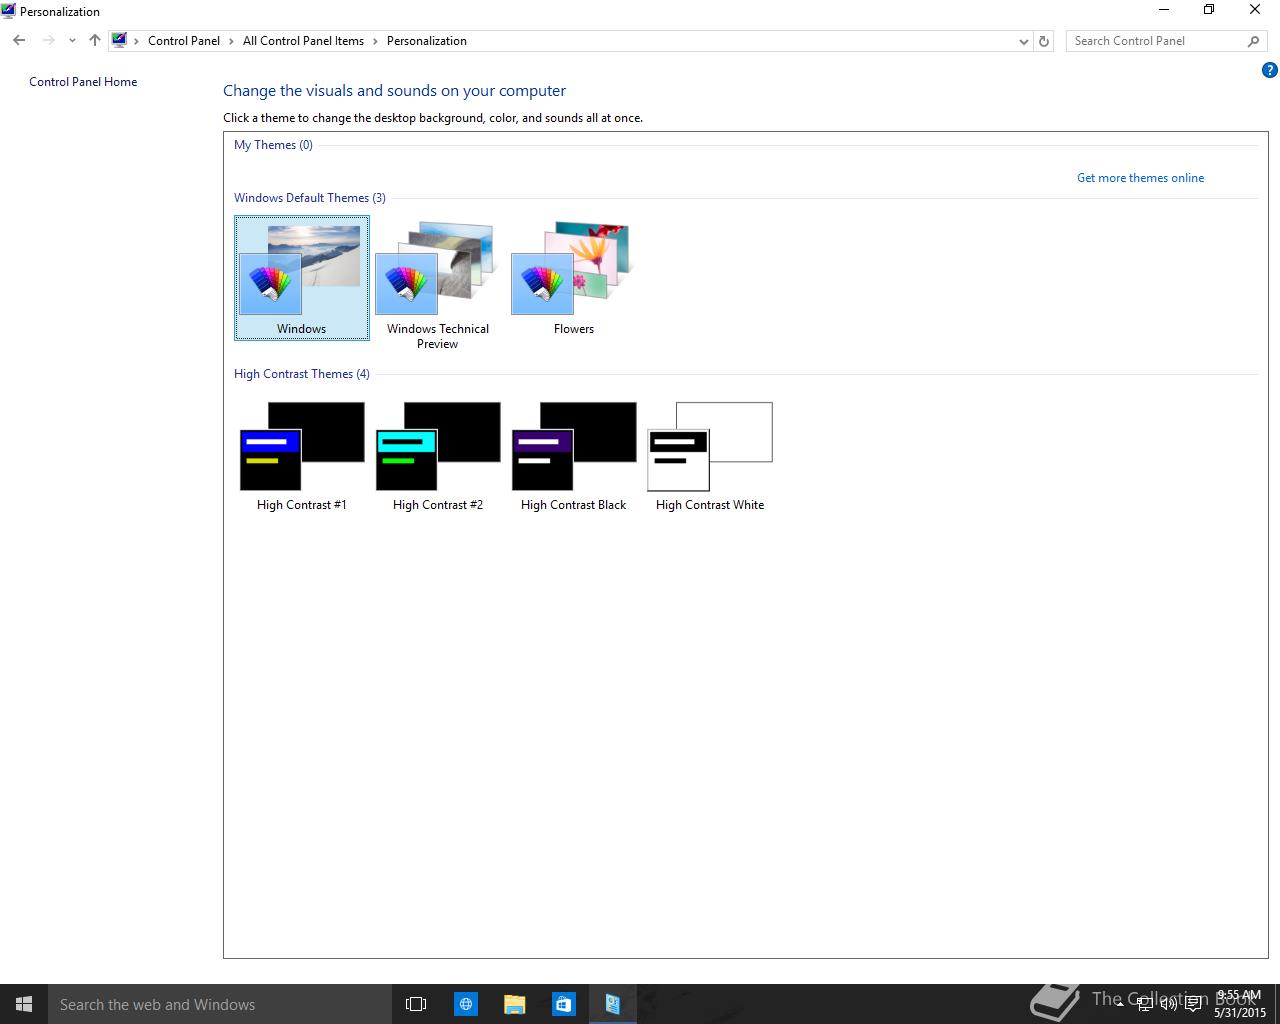Click Search the web and Windows box

(220, 1004)
